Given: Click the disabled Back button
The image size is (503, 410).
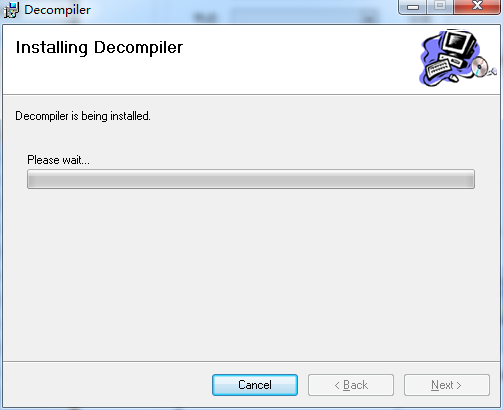Looking at the screenshot, I should pyautogui.click(x=351, y=385).
